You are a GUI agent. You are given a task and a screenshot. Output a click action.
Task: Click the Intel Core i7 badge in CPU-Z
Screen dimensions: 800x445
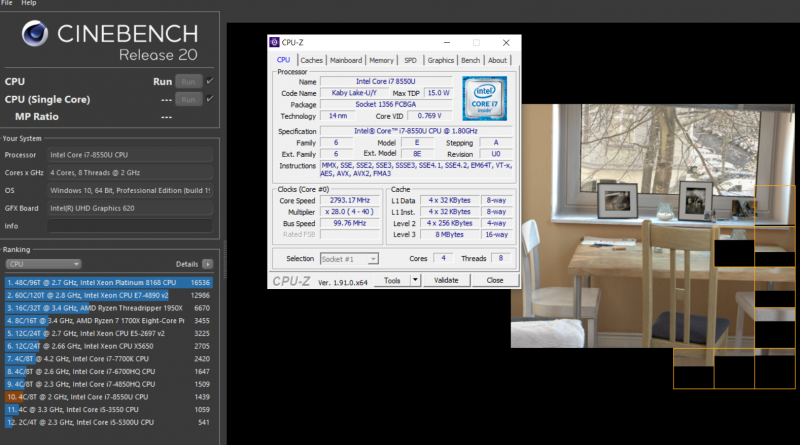pos(483,98)
